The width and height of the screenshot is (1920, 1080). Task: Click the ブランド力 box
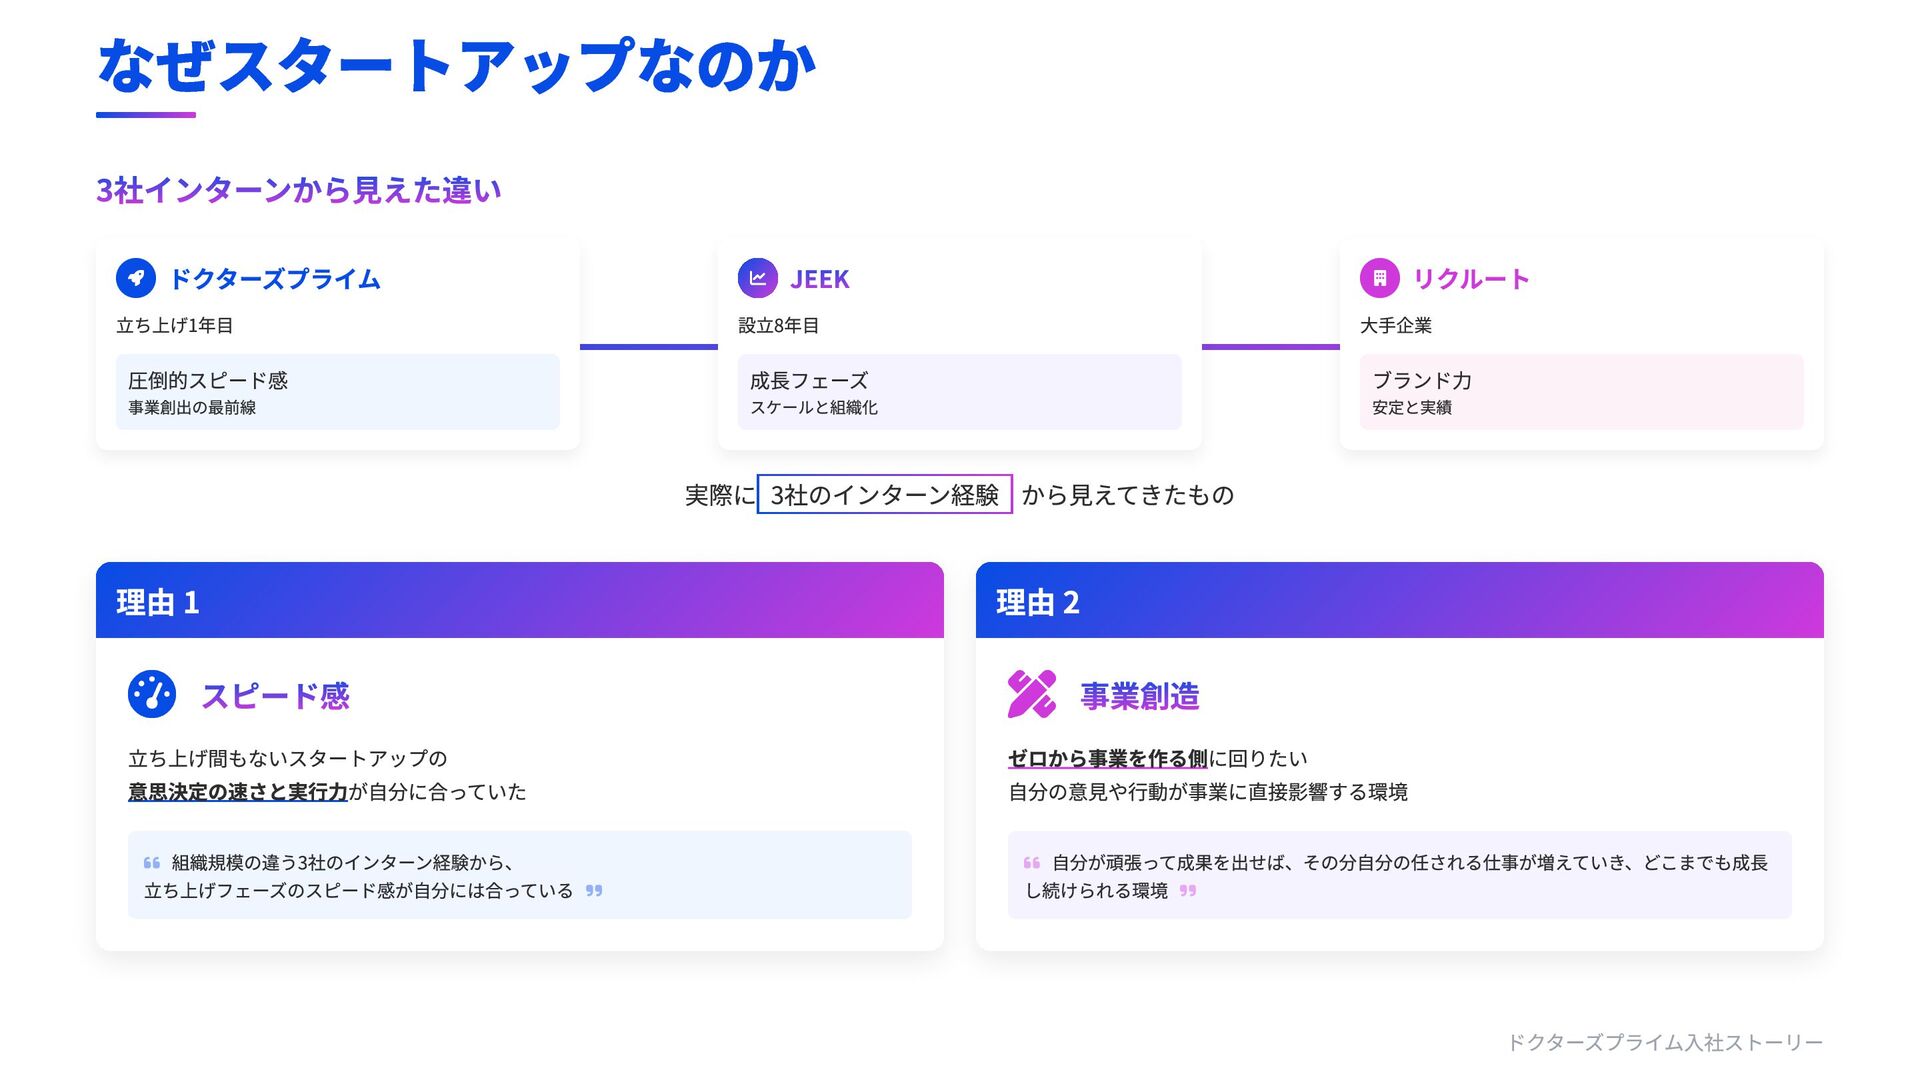(1581, 392)
